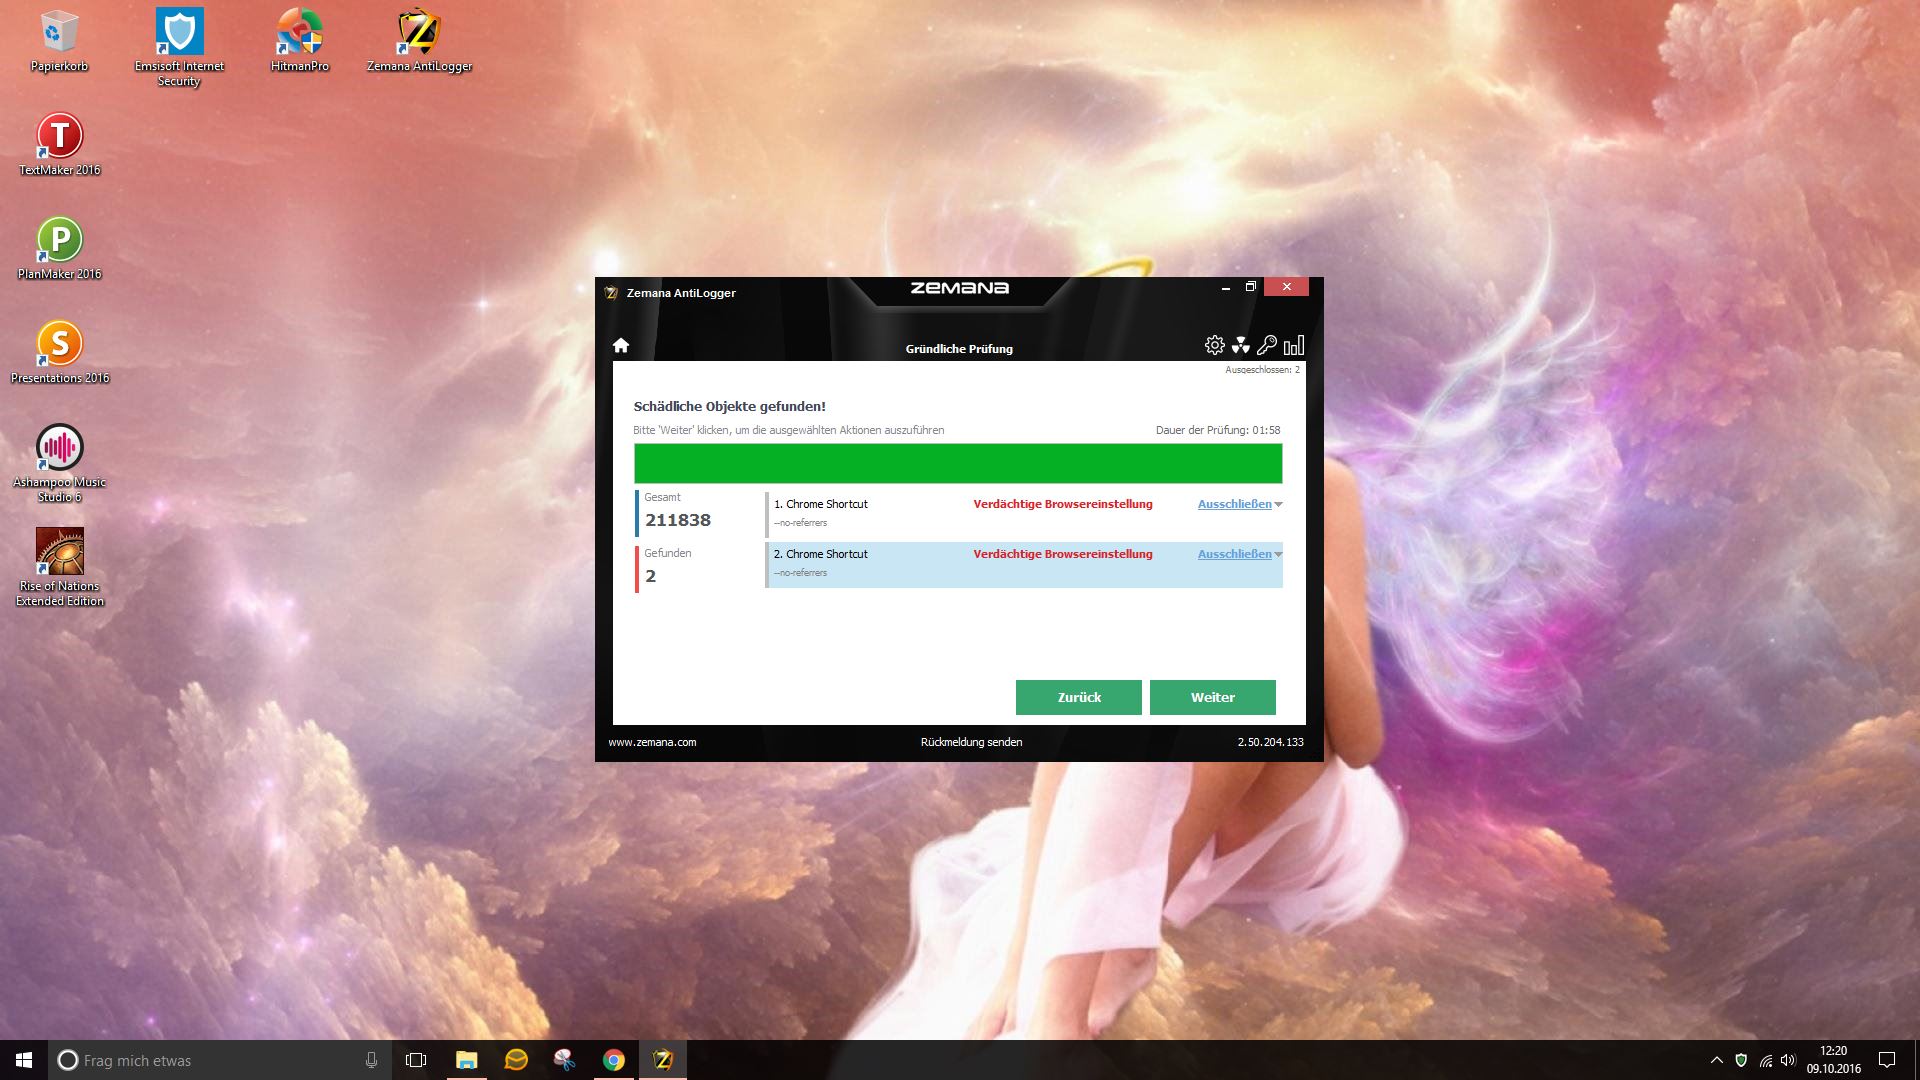This screenshot has width=1920, height=1080.
Task: Click the radiation quarantine icon
Action: (1241, 345)
